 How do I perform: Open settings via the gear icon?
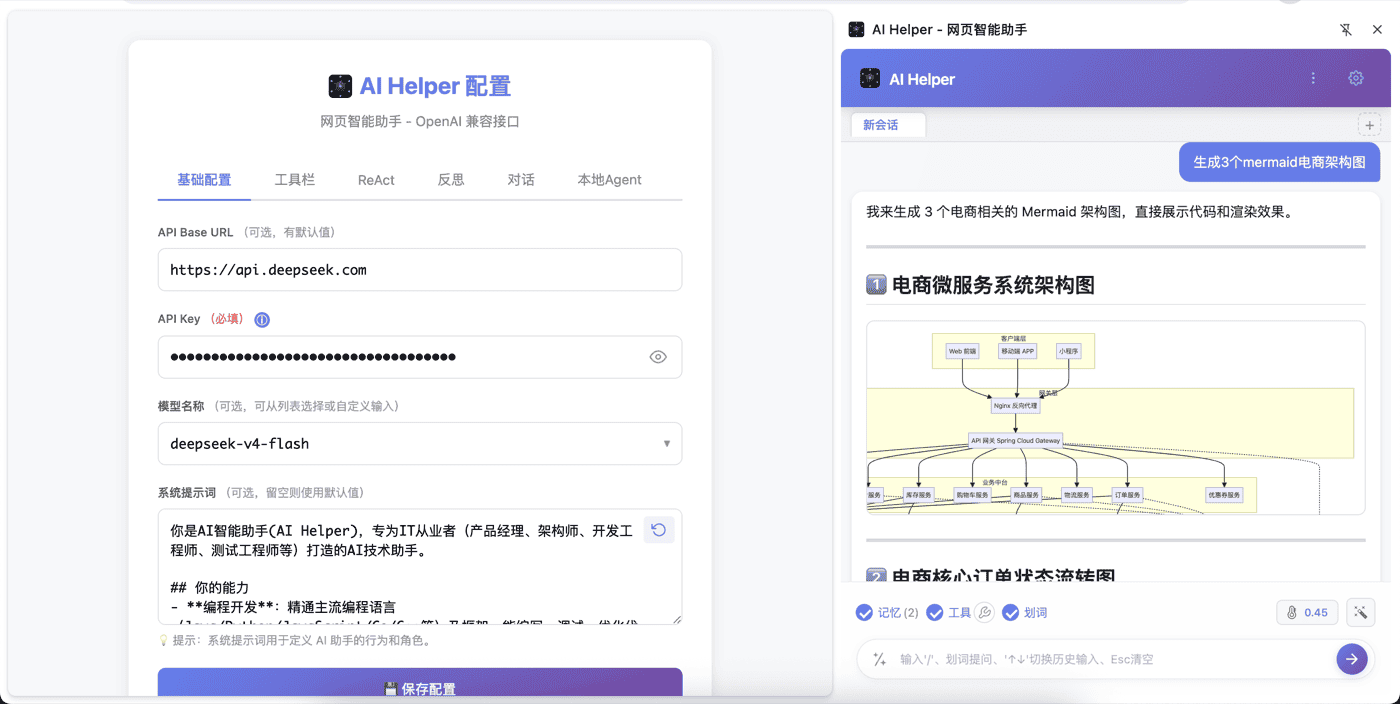1356,78
